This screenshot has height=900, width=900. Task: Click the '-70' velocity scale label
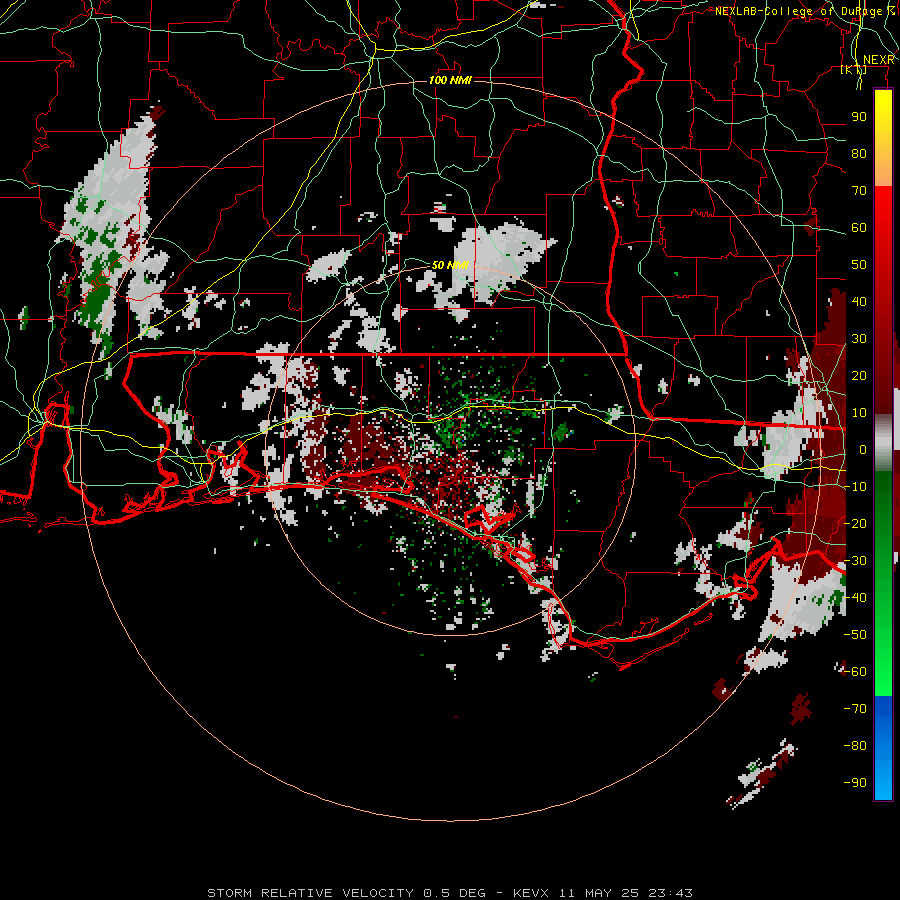[855, 708]
